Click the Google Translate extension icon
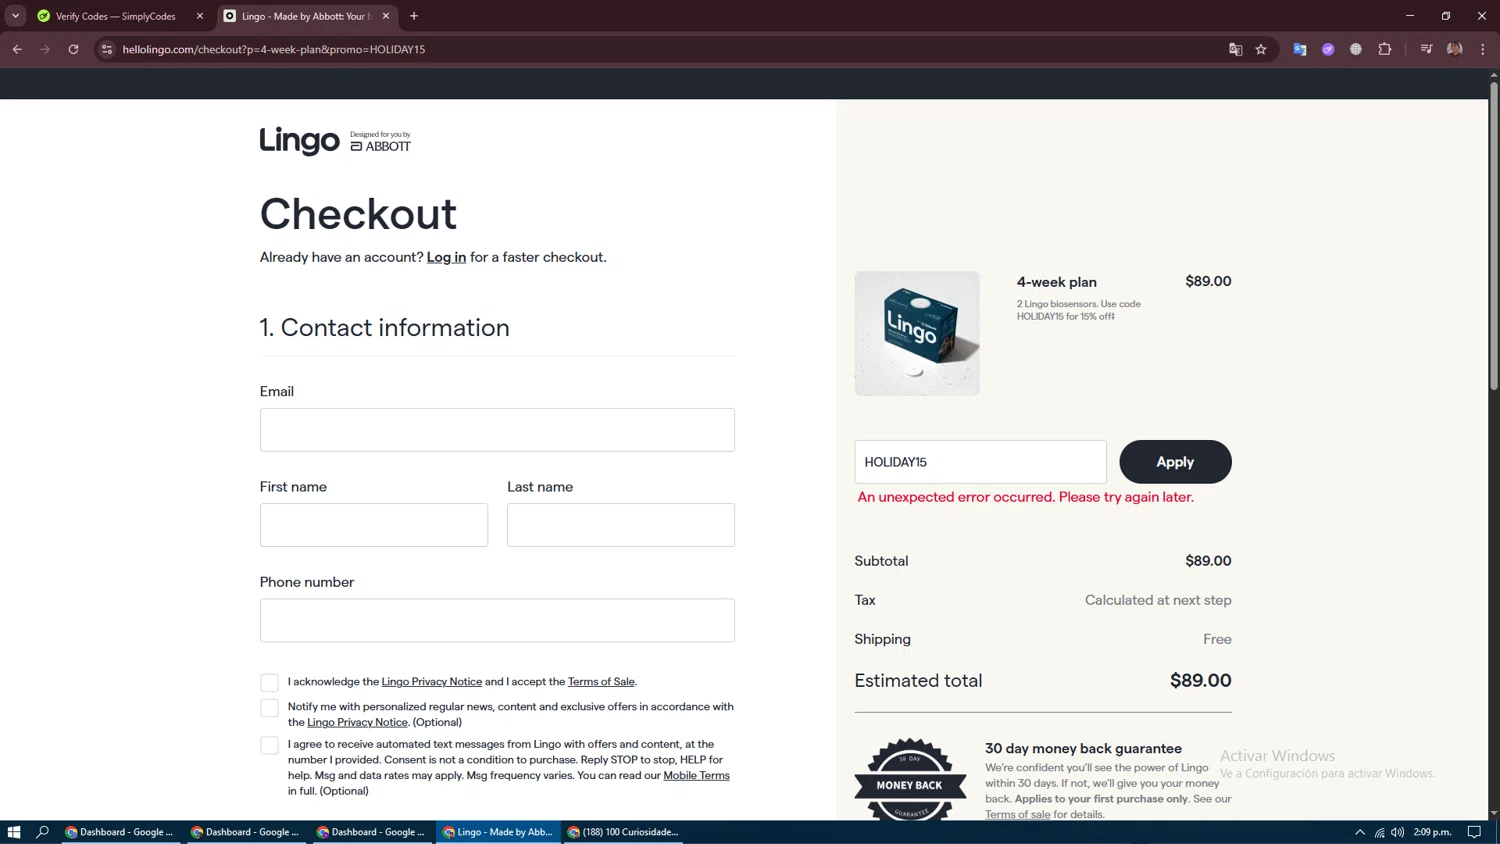This screenshot has height=844, width=1500. pos(1300,49)
